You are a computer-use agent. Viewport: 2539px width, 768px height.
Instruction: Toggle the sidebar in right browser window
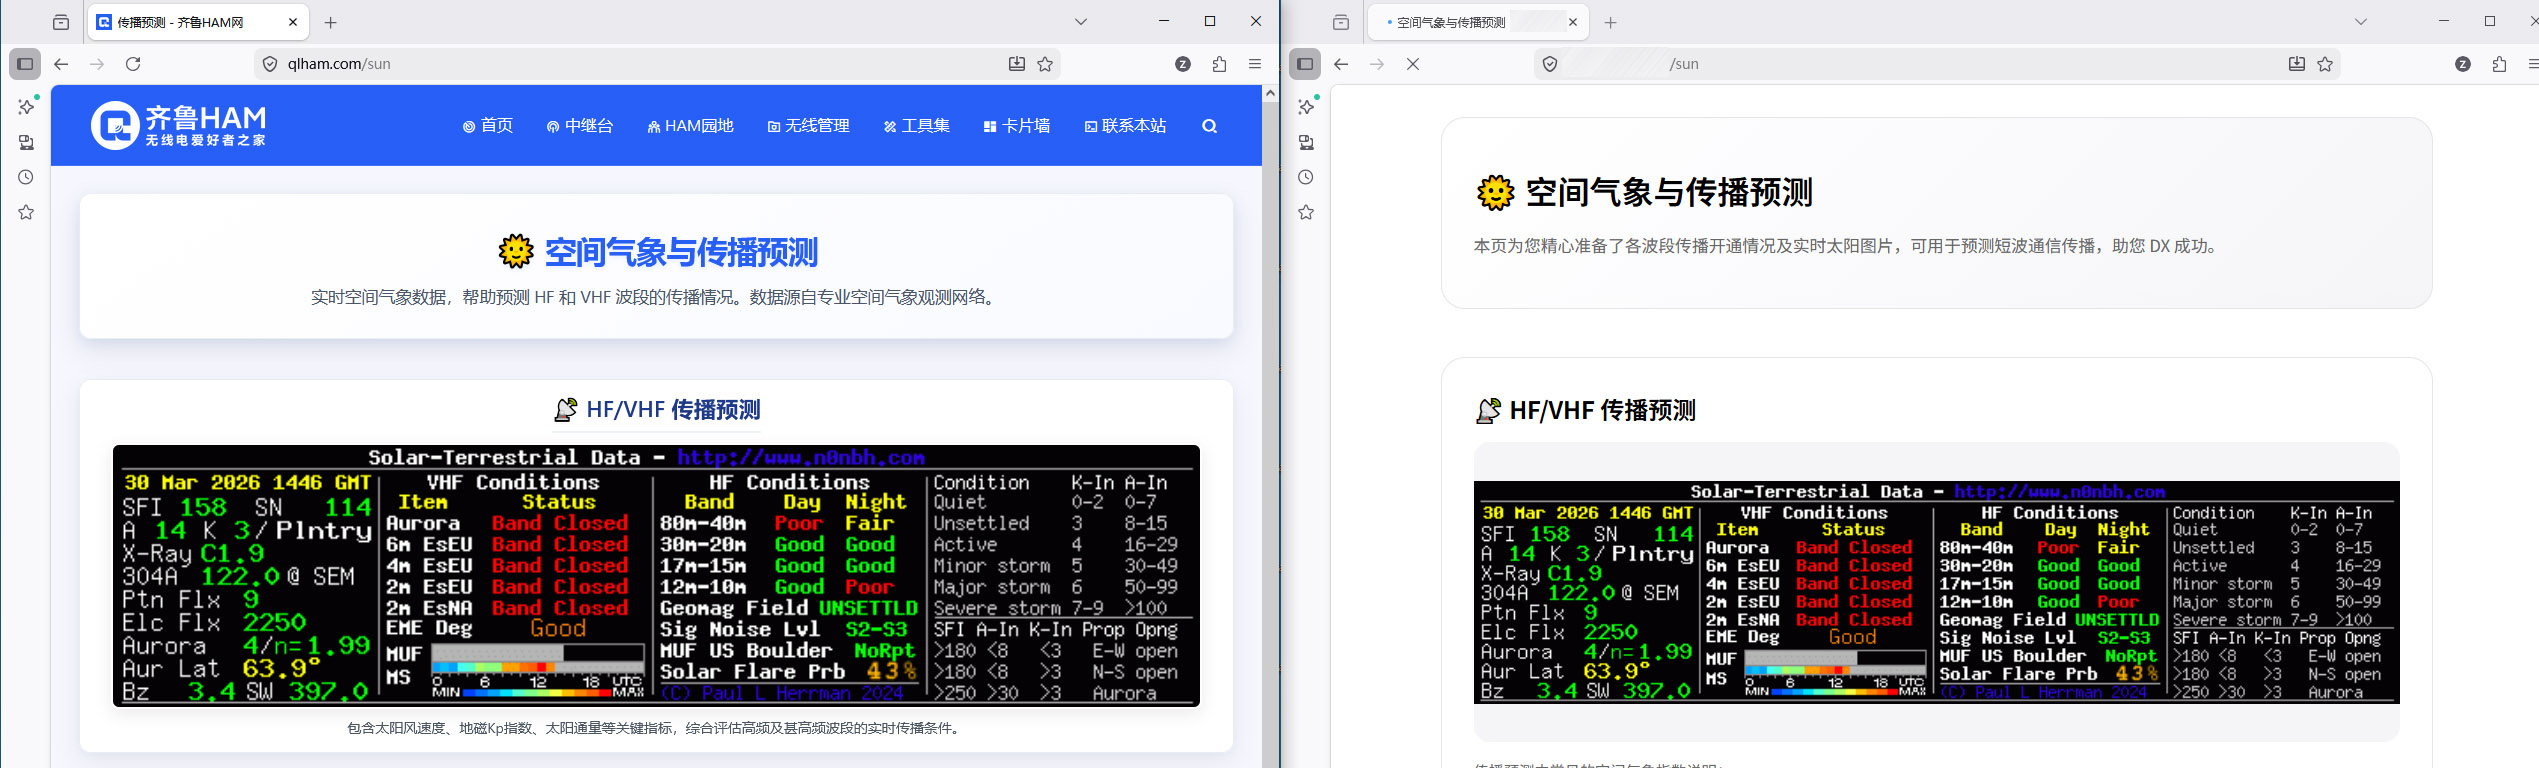coord(1305,64)
